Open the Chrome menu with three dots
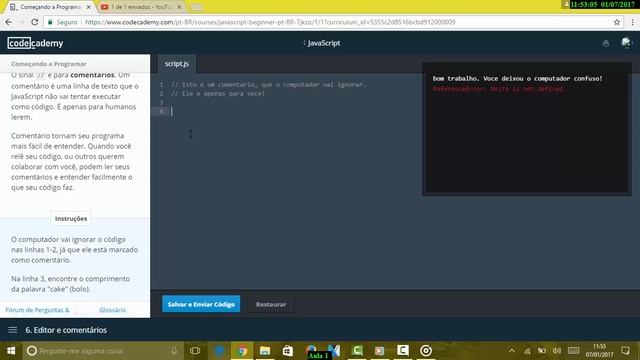This screenshot has height=360, width=640. click(x=632, y=22)
